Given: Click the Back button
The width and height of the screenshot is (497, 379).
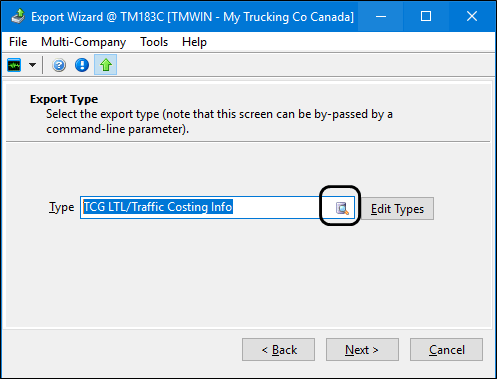Looking at the screenshot, I should [x=278, y=350].
